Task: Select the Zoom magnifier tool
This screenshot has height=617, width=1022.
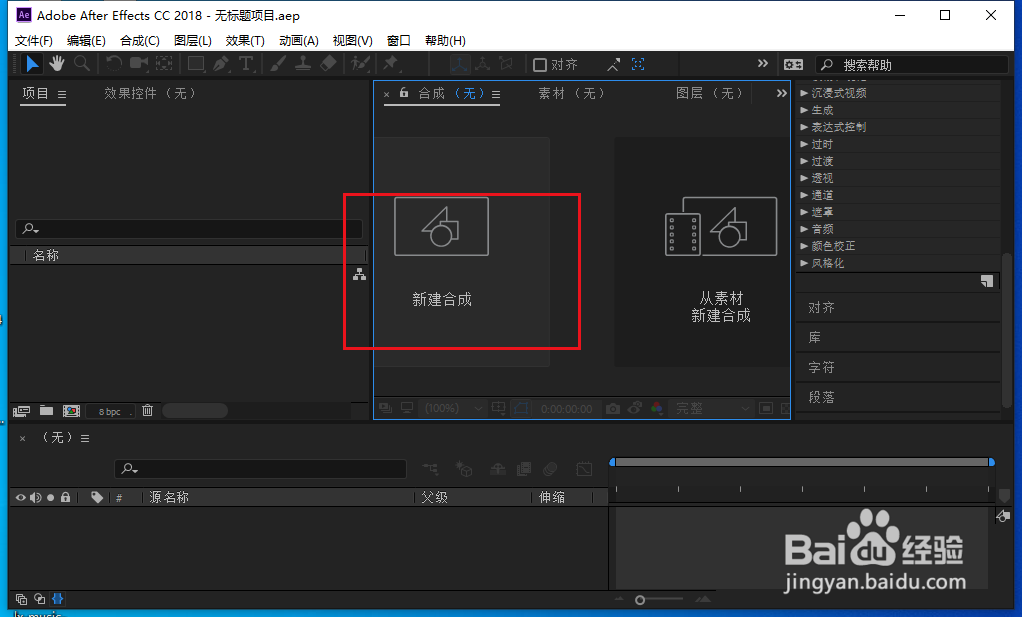Action: (x=81, y=64)
